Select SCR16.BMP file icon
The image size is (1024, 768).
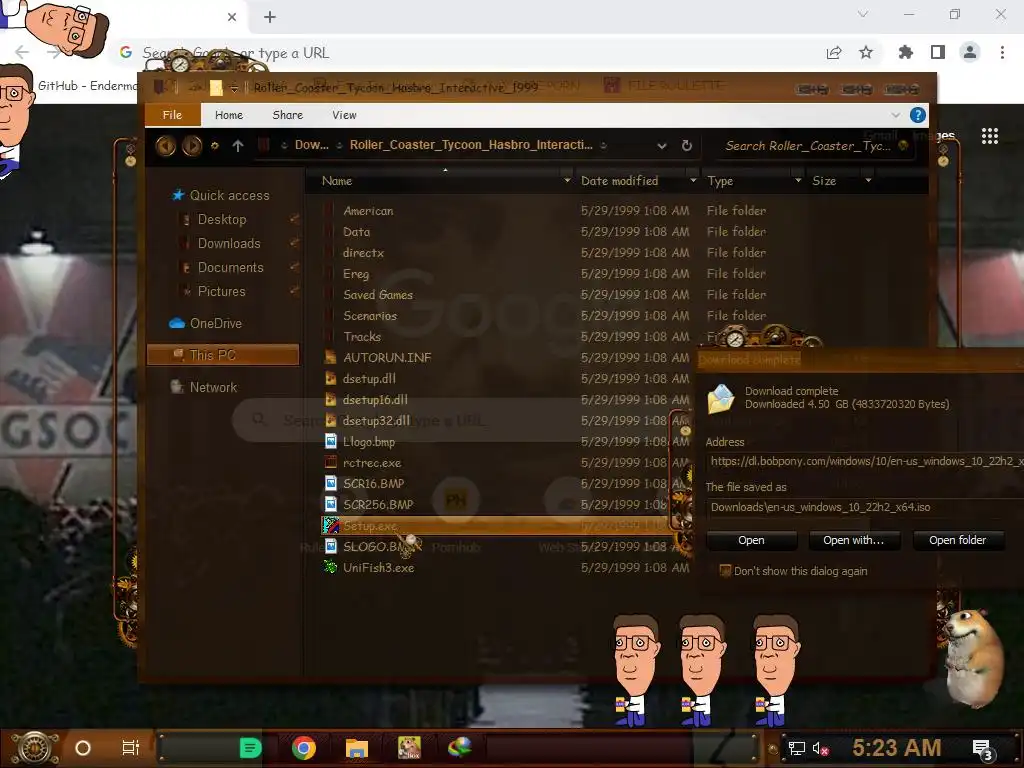pyautogui.click(x=330, y=483)
